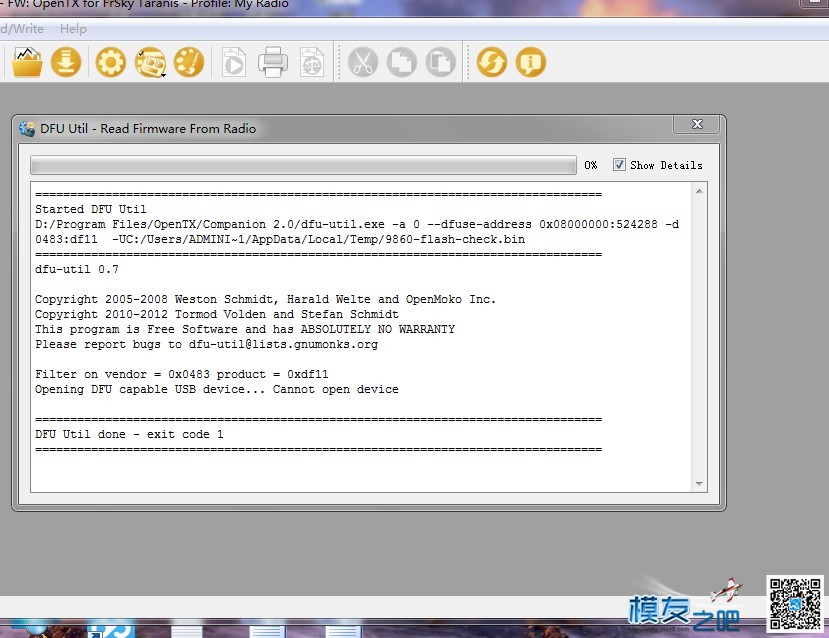Viewport: 829px width, 638px height.
Task: Click the orange circular arrows update icon
Action: (x=492, y=62)
